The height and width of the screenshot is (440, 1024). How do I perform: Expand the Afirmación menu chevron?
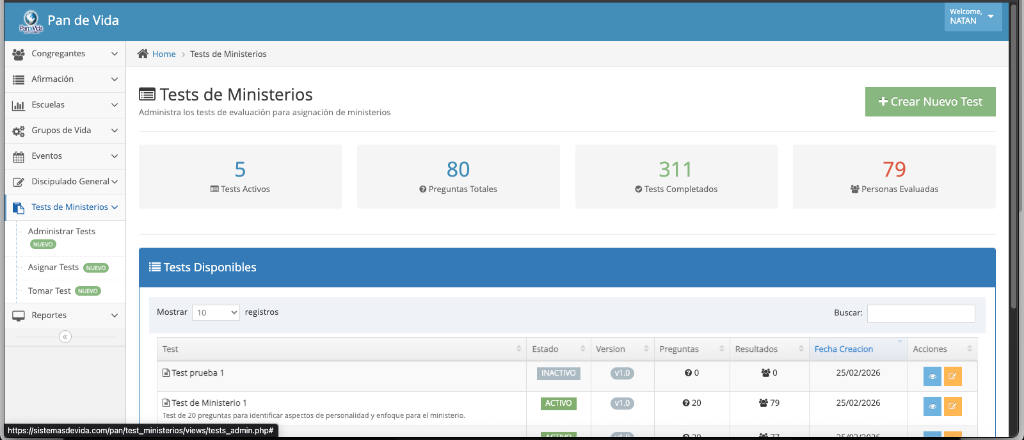114,79
